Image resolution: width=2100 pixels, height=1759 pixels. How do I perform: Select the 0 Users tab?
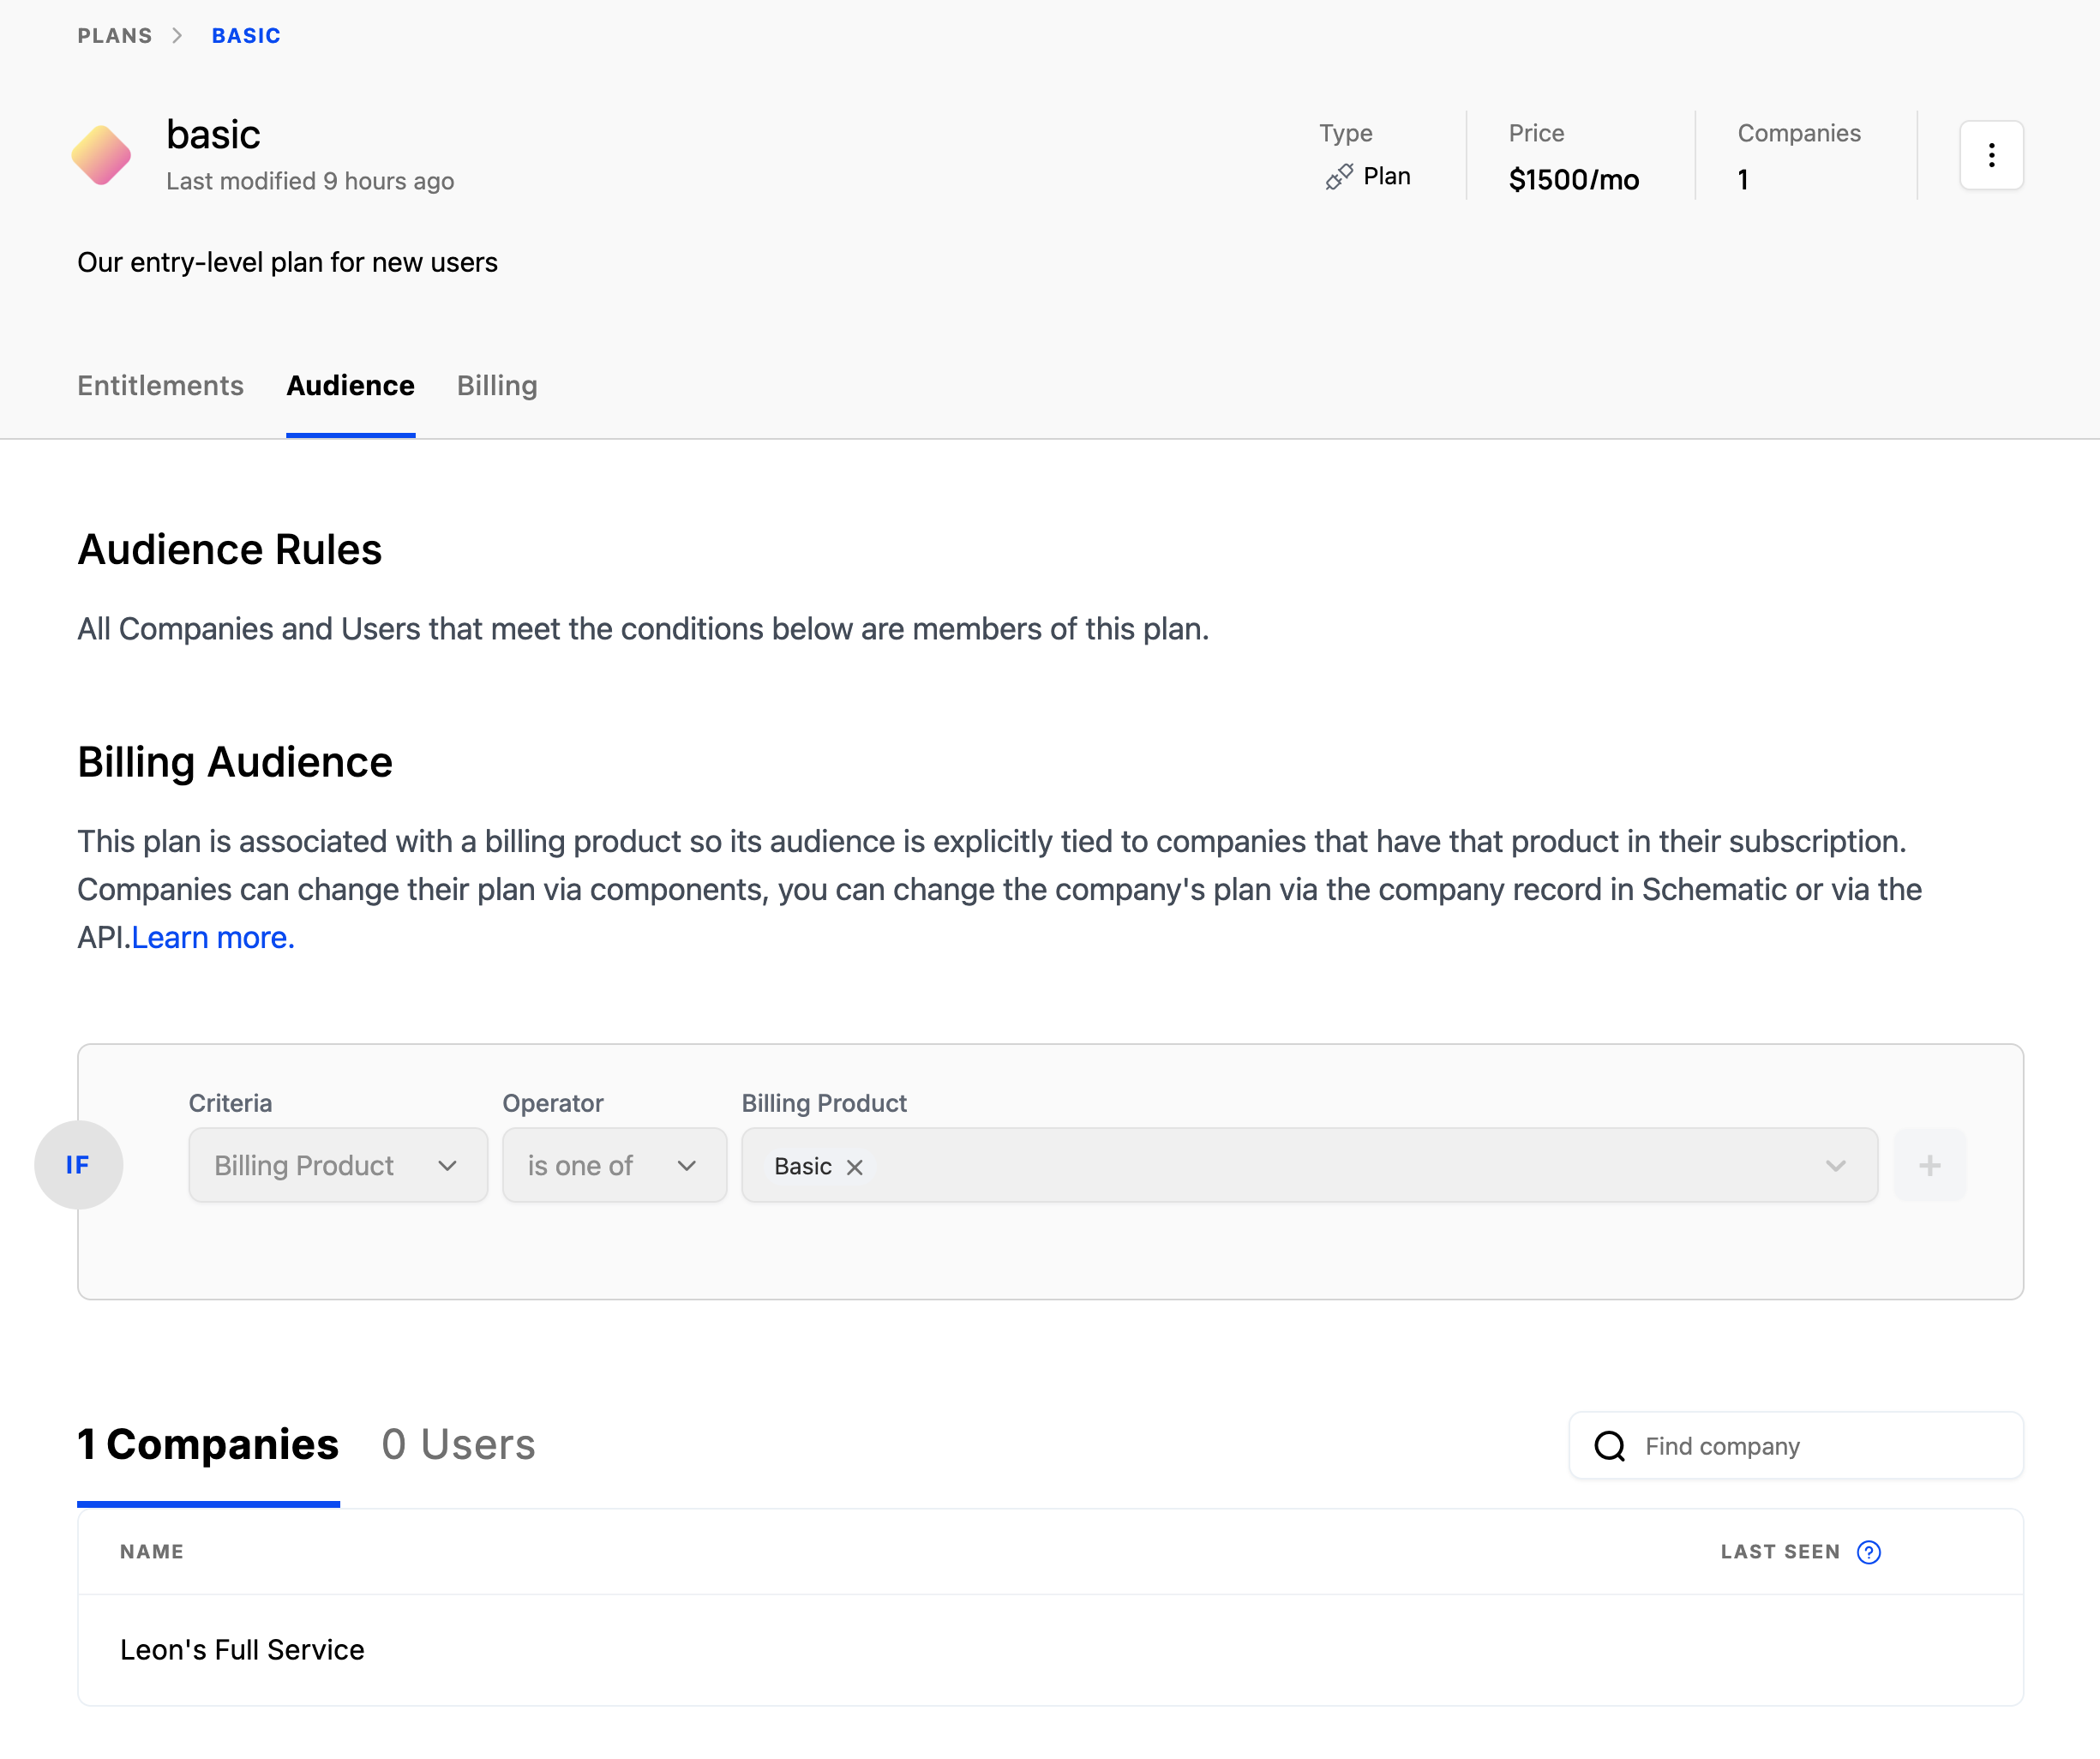[x=457, y=1445]
